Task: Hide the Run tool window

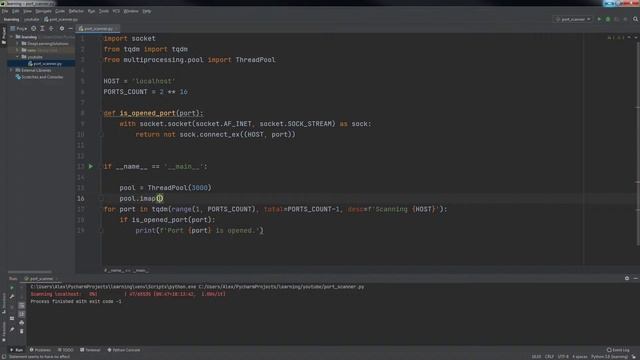Action: coord(636,278)
